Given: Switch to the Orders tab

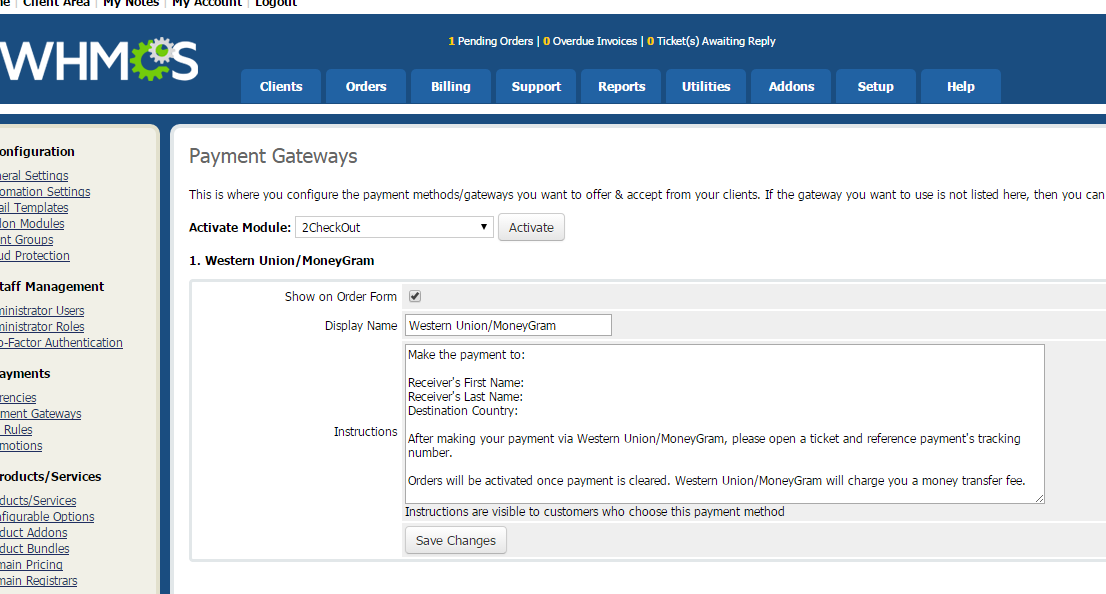Looking at the screenshot, I should (366, 86).
